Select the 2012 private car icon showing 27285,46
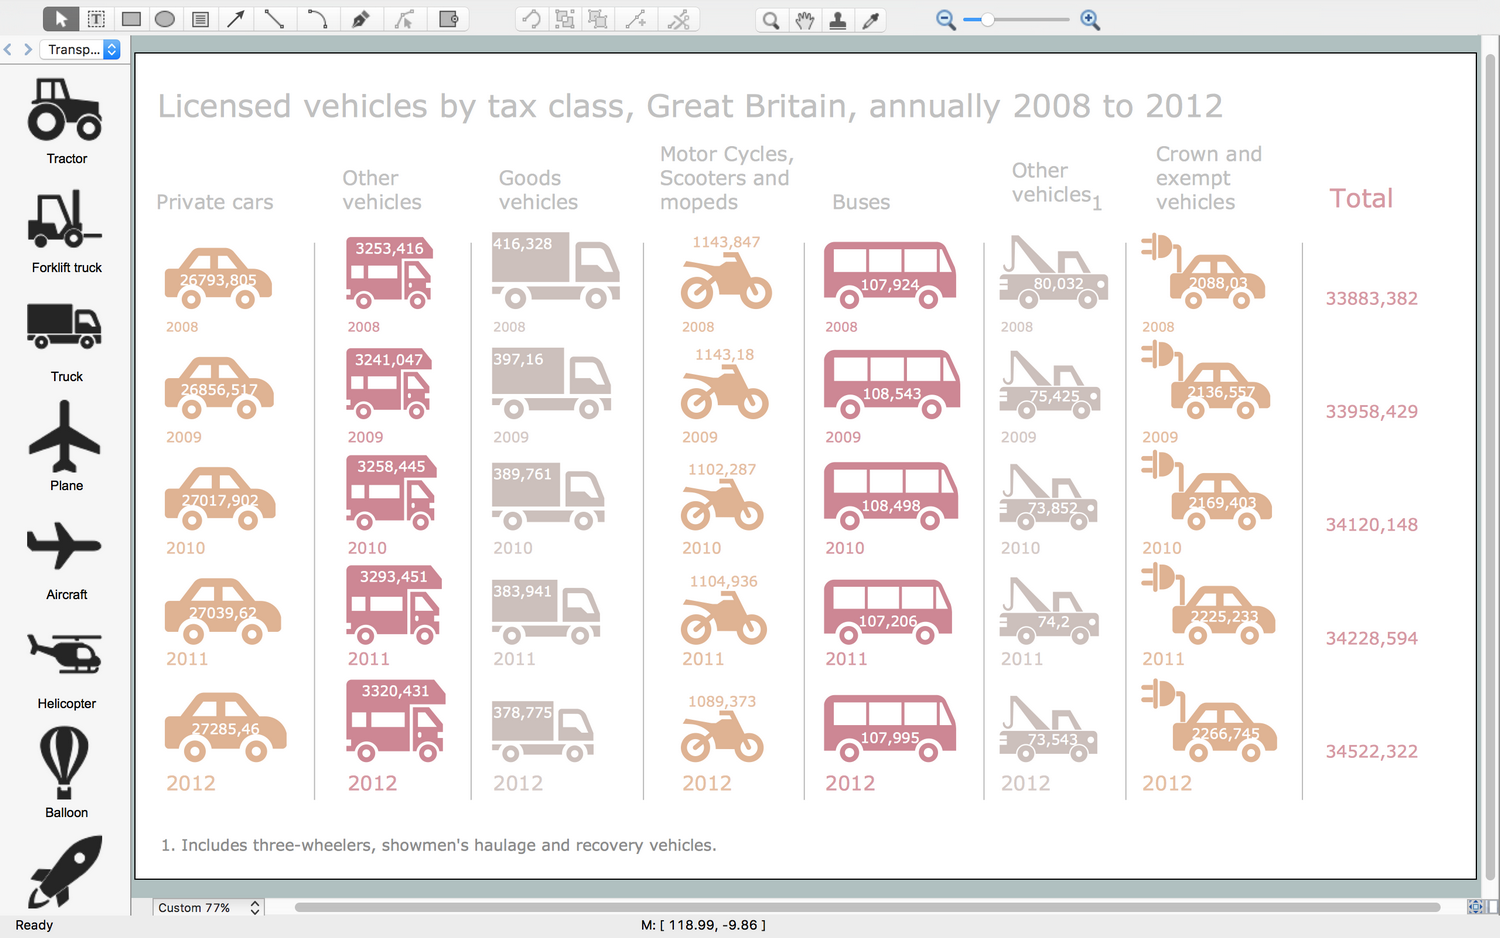The height and width of the screenshot is (938, 1500). pyautogui.click(x=226, y=727)
